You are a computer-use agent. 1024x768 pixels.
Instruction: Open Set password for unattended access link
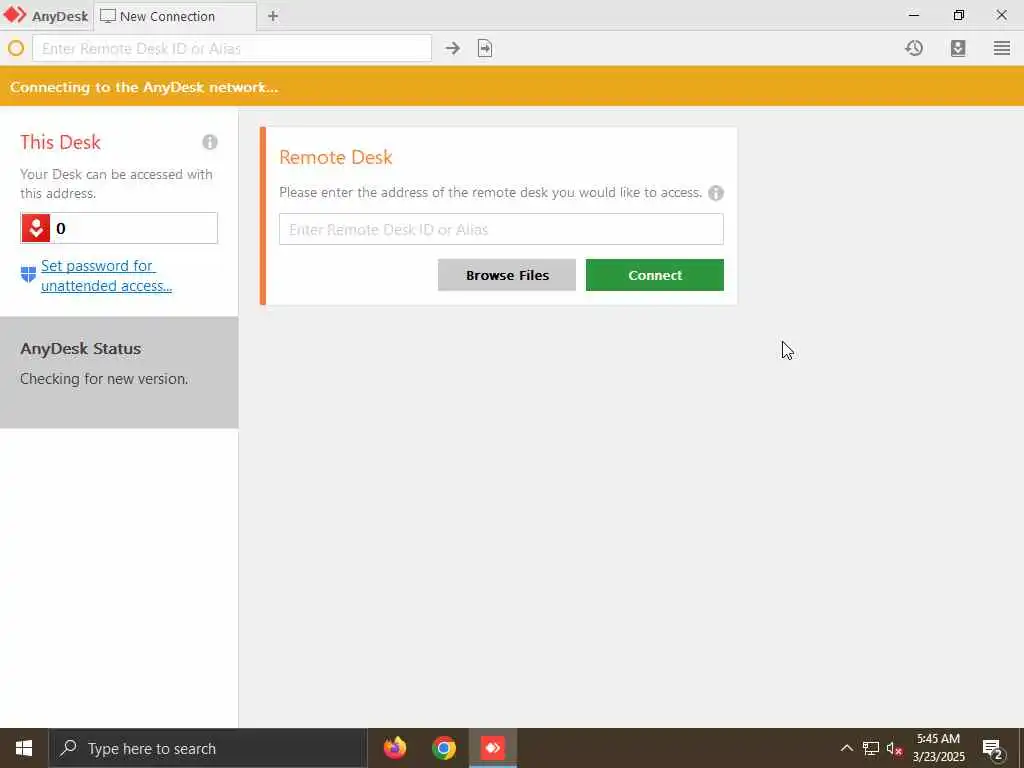106,276
